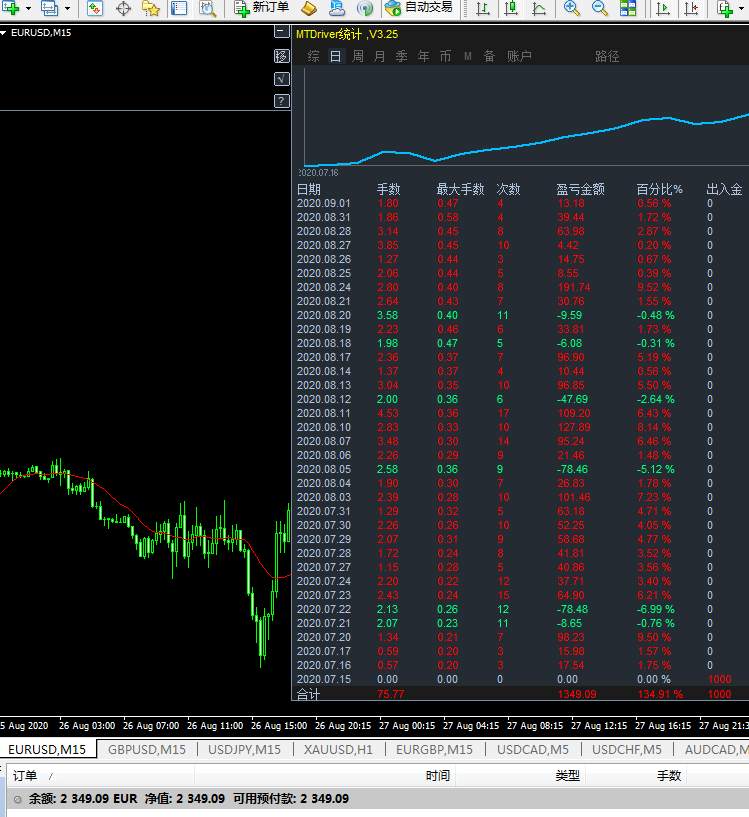Screen dimensions: 749x817
Task: Zoom out the chart
Action: tap(600, 8)
